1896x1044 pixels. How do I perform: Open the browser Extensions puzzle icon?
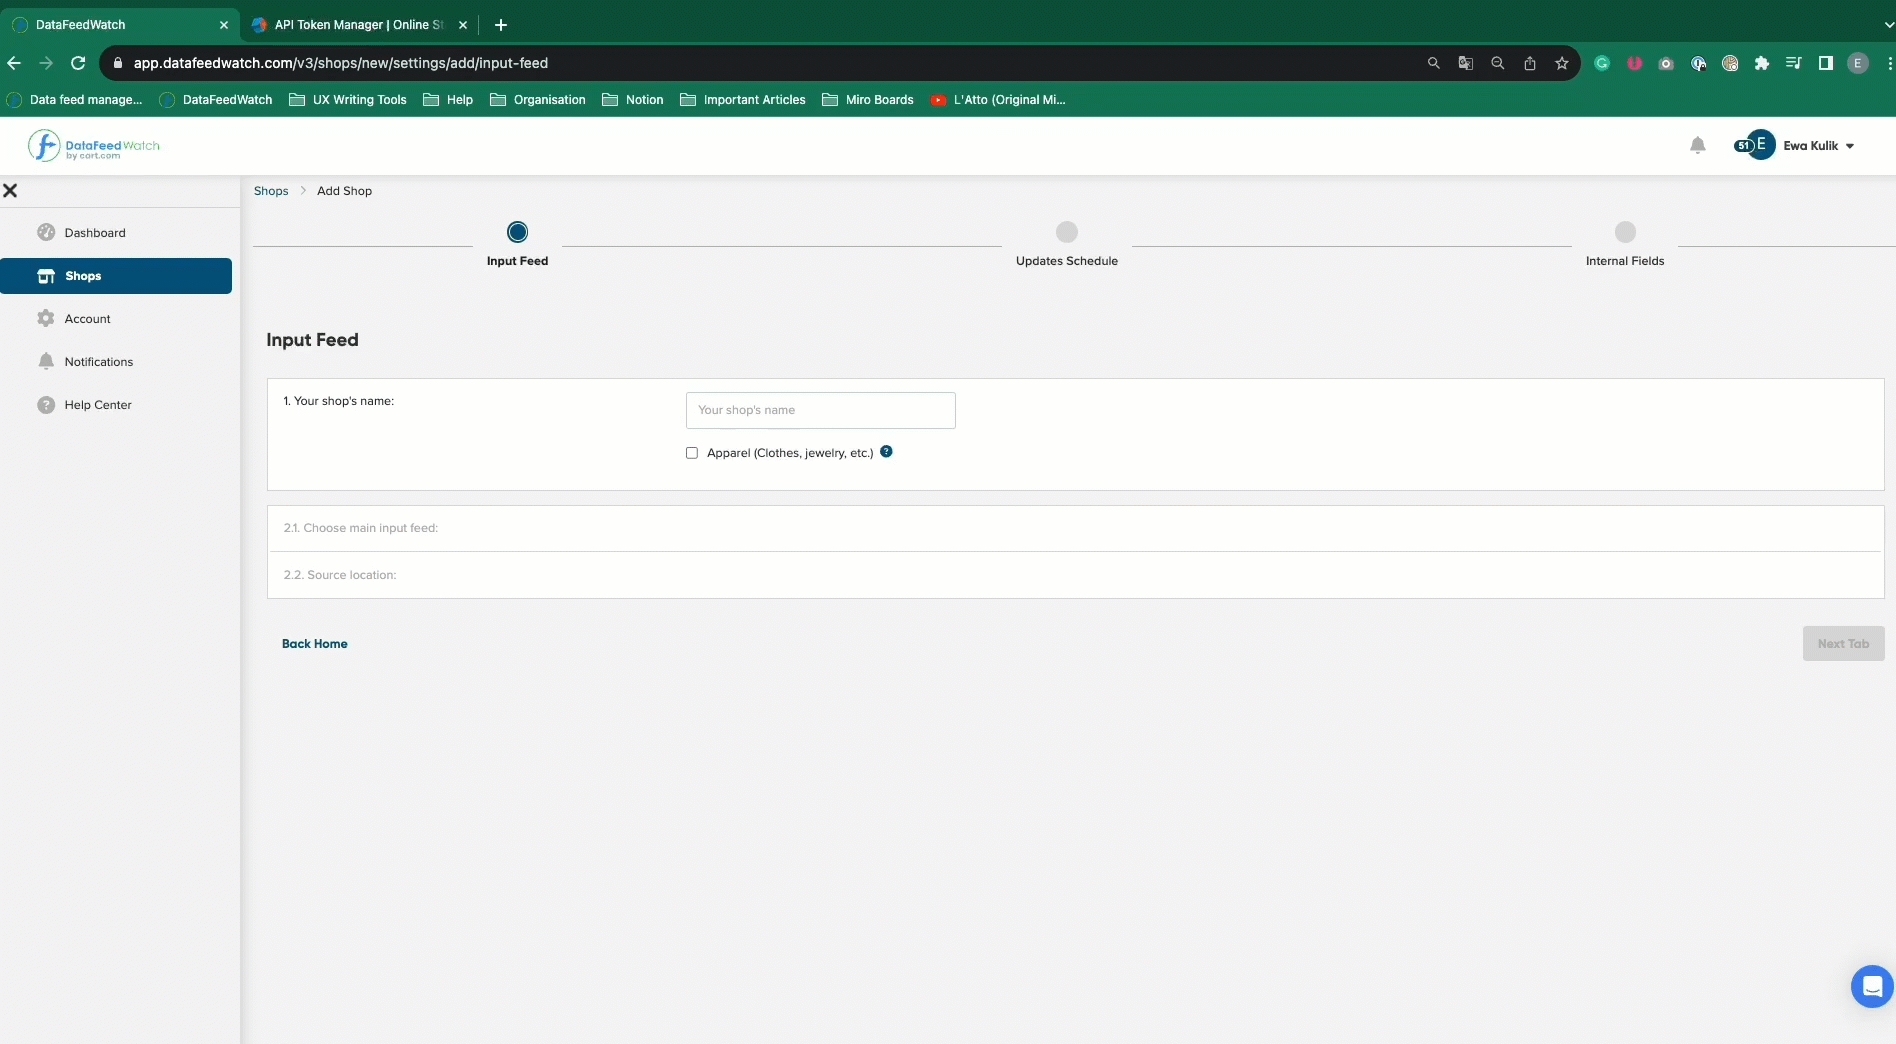click(x=1762, y=63)
